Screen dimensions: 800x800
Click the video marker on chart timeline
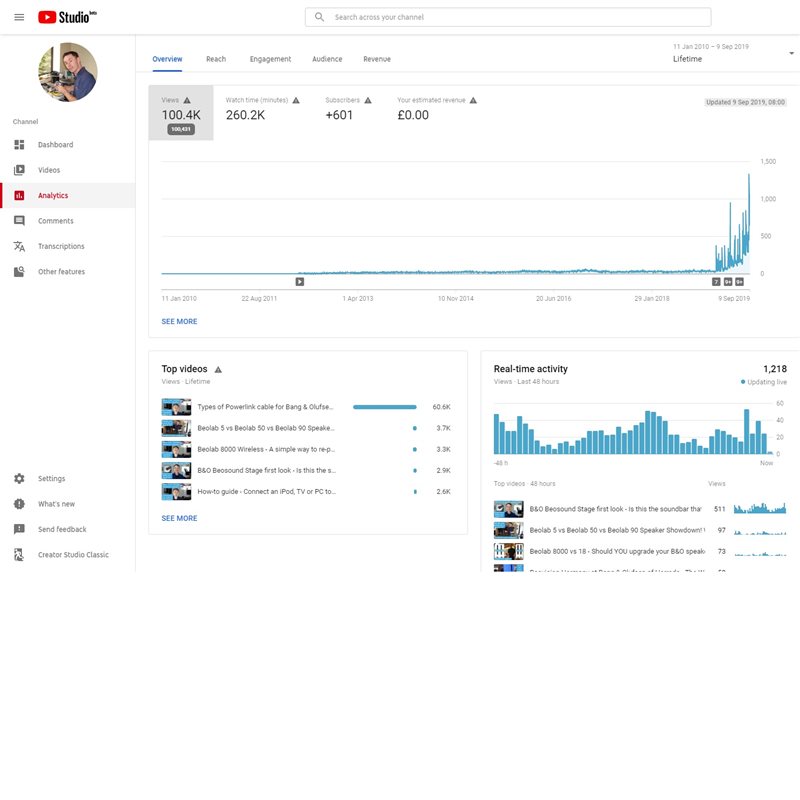[299, 282]
